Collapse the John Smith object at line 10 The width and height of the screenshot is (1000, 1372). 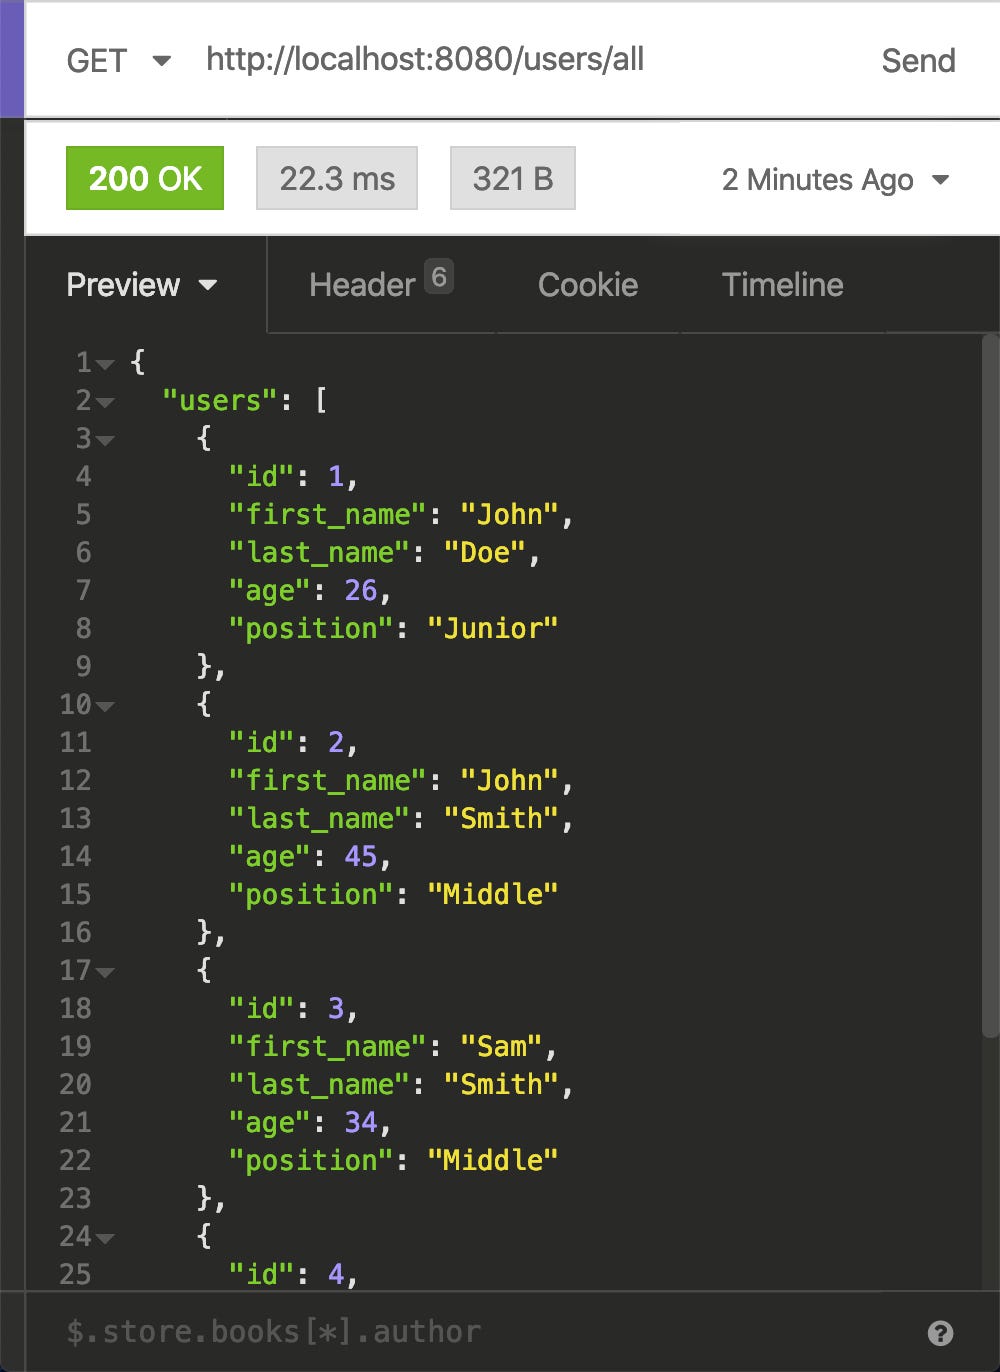[107, 705]
